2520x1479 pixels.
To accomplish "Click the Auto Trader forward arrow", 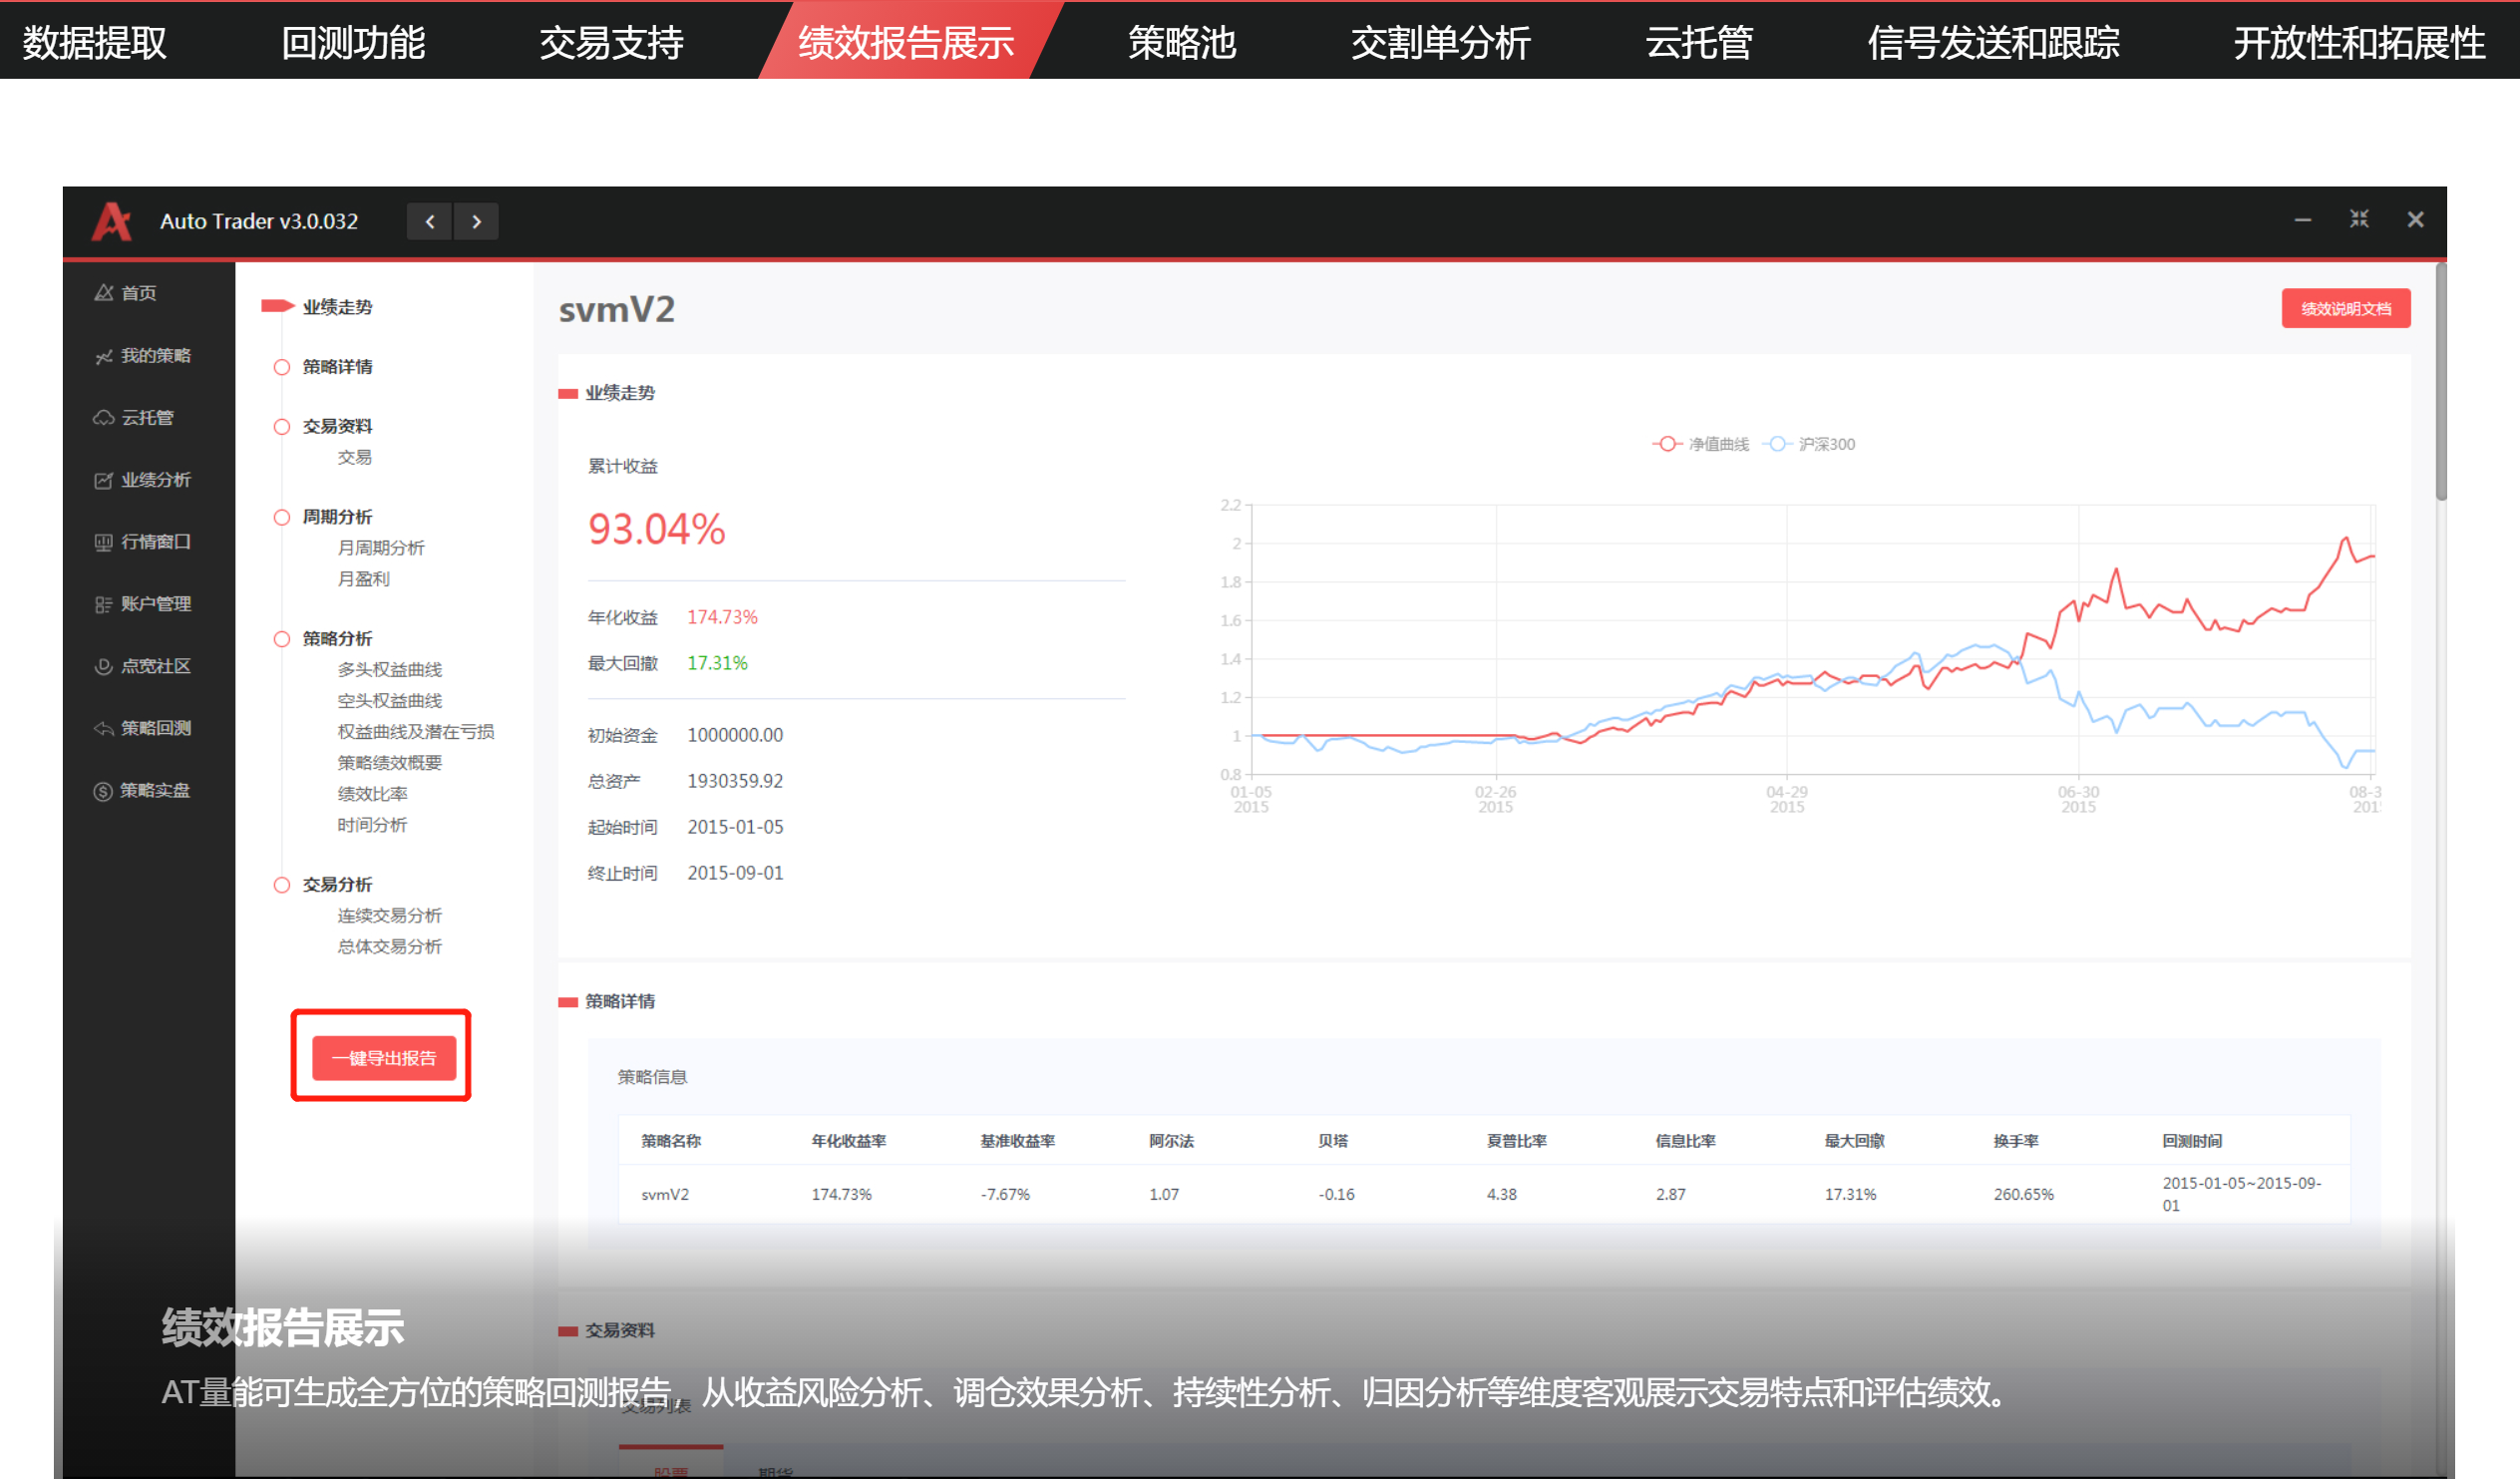I will (477, 221).
